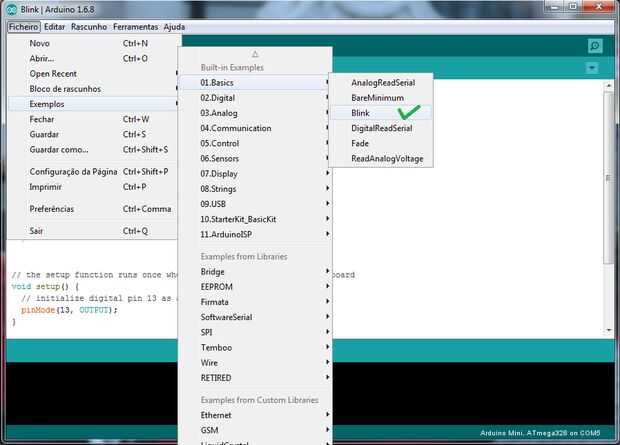Choose Novo from Ficheiro menu
Image resolution: width=620 pixels, height=445 pixels.
pos(94,44)
